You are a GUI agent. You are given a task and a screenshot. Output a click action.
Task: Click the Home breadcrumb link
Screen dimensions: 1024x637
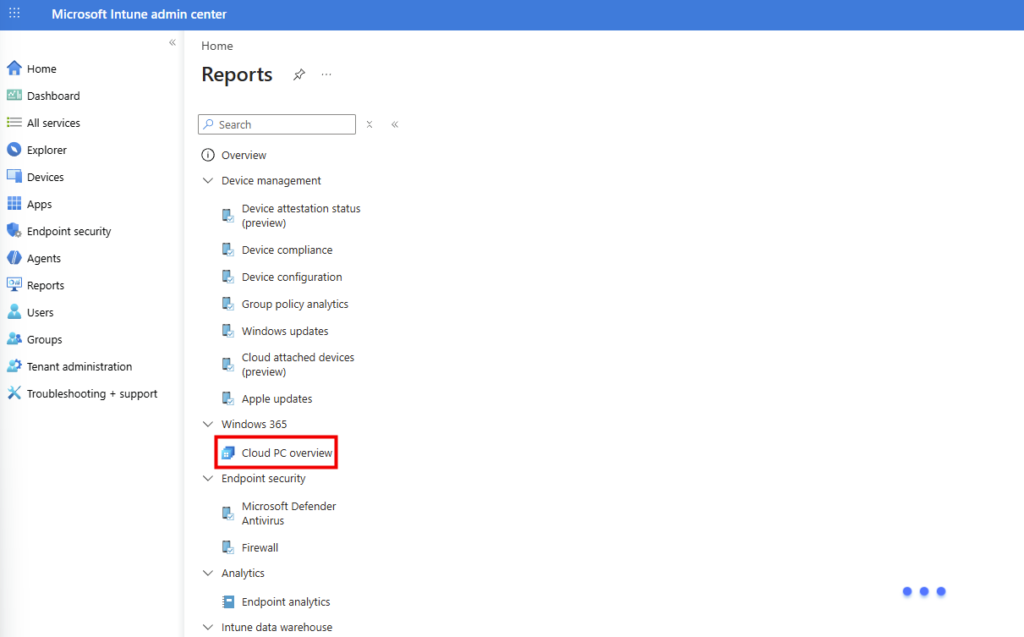coord(217,46)
